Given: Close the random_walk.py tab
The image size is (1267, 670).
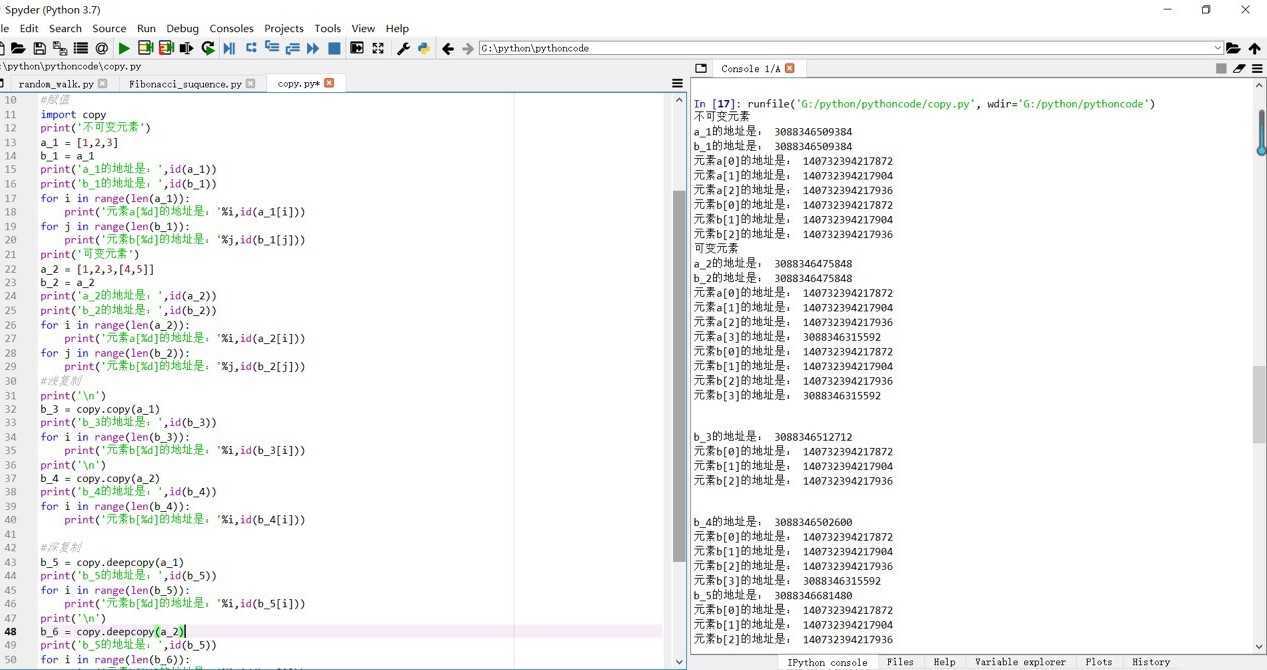Looking at the screenshot, I should point(102,84).
